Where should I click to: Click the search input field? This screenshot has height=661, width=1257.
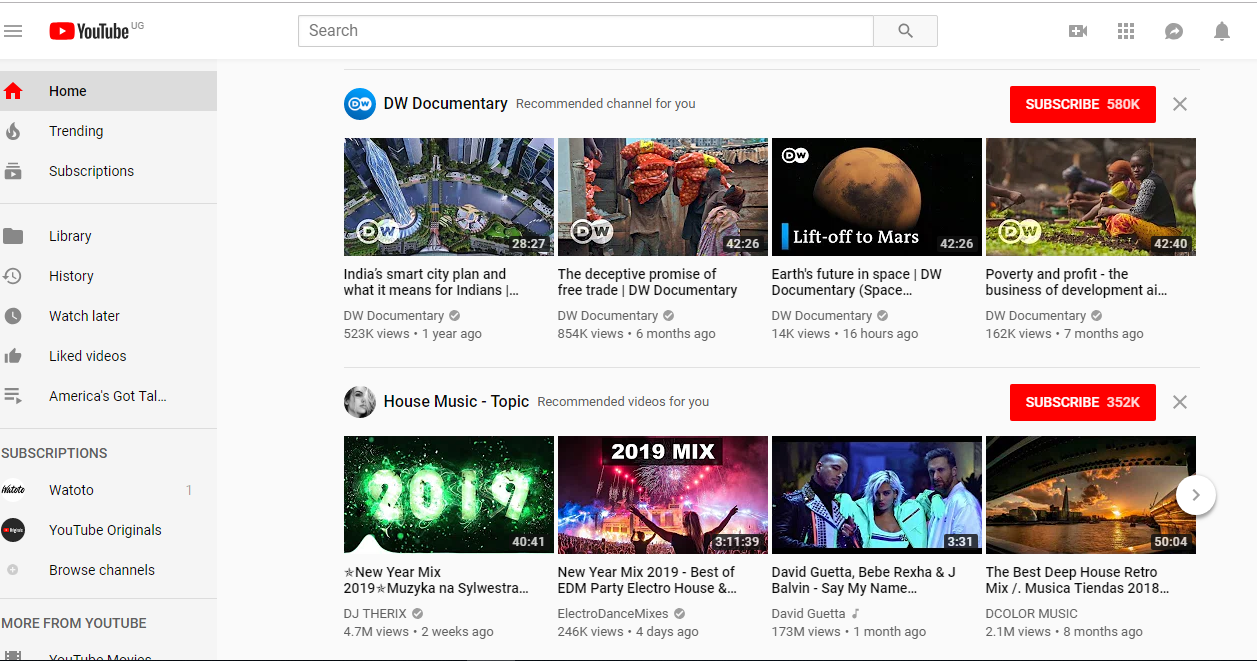pos(585,30)
